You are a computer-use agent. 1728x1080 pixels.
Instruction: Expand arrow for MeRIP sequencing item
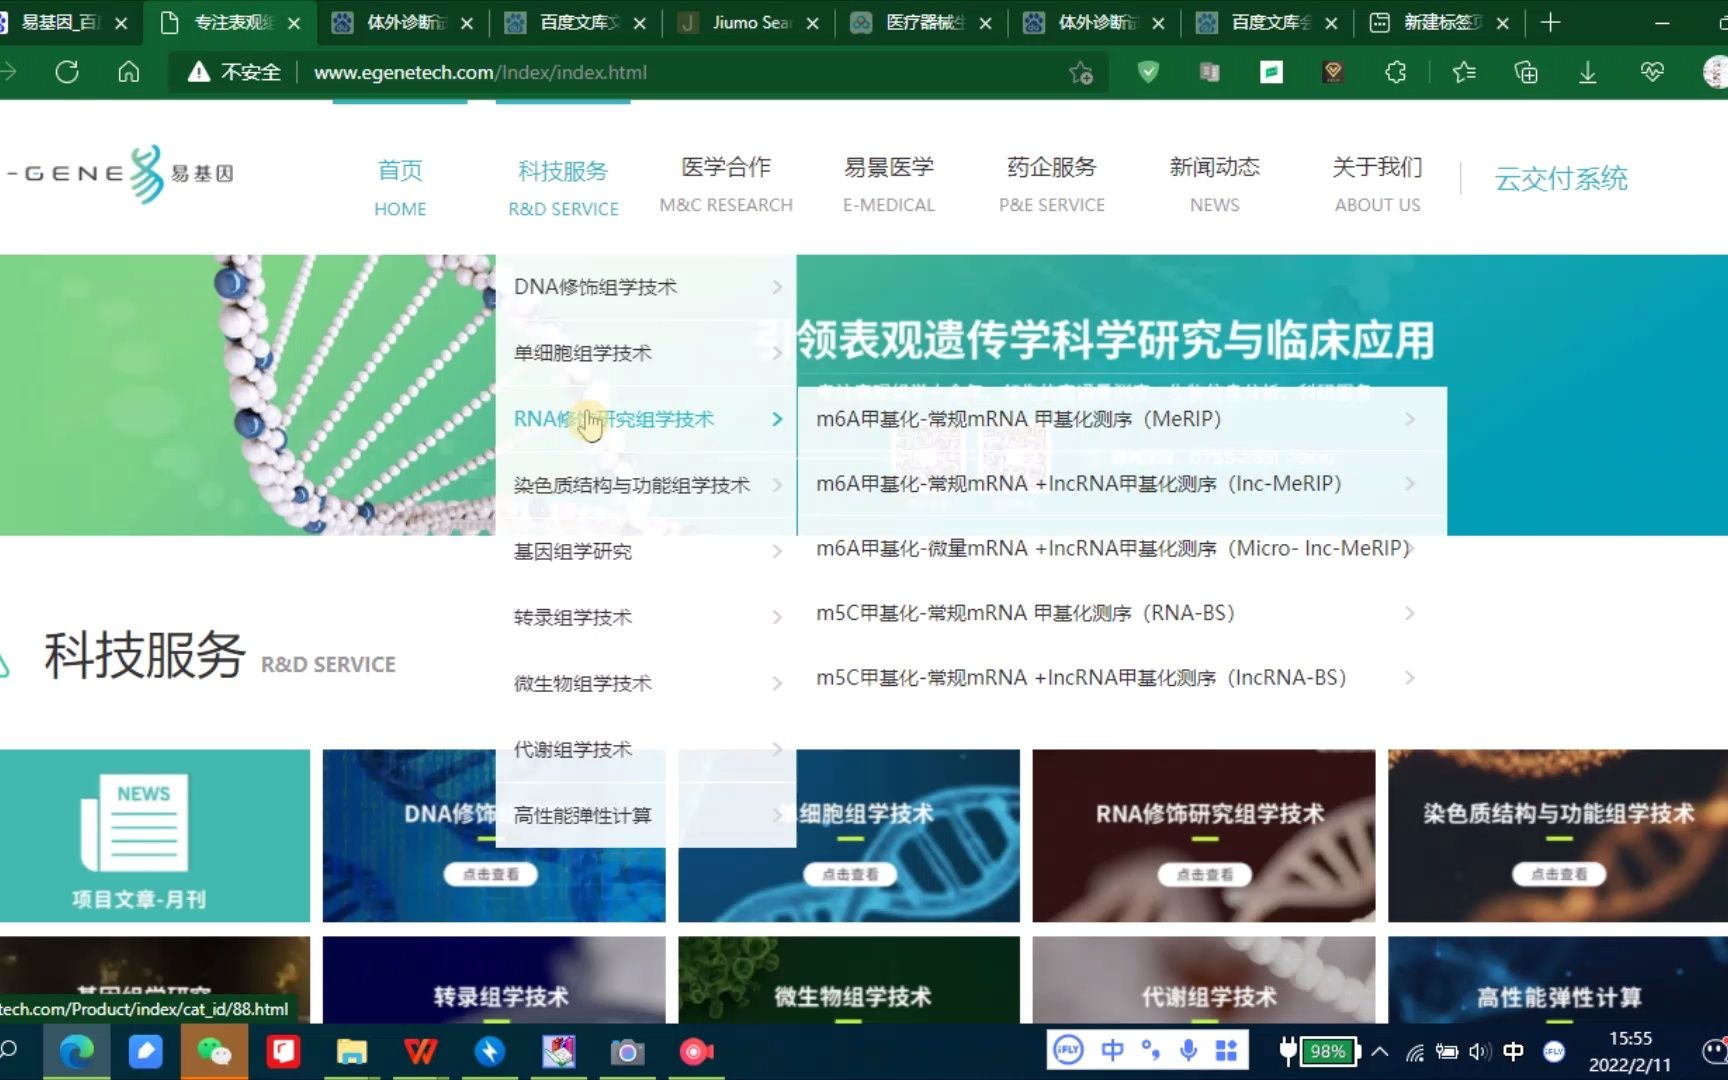(1410, 419)
